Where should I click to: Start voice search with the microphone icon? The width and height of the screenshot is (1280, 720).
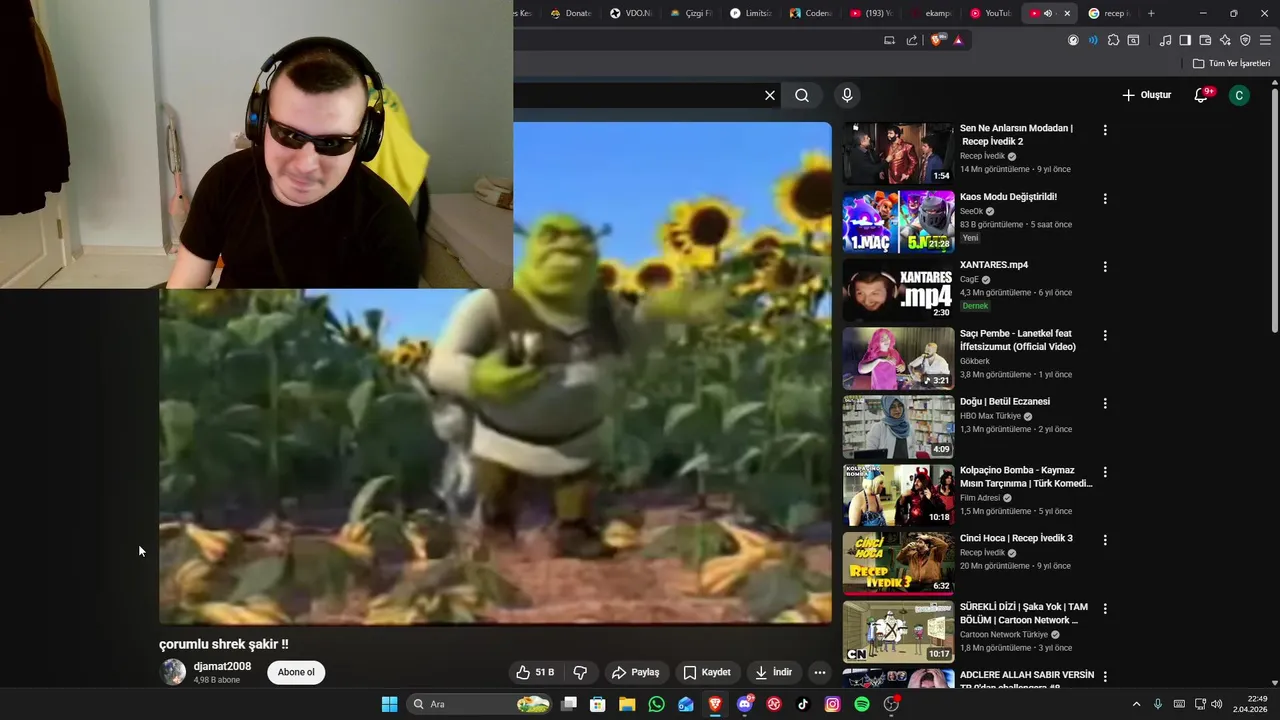point(847,95)
